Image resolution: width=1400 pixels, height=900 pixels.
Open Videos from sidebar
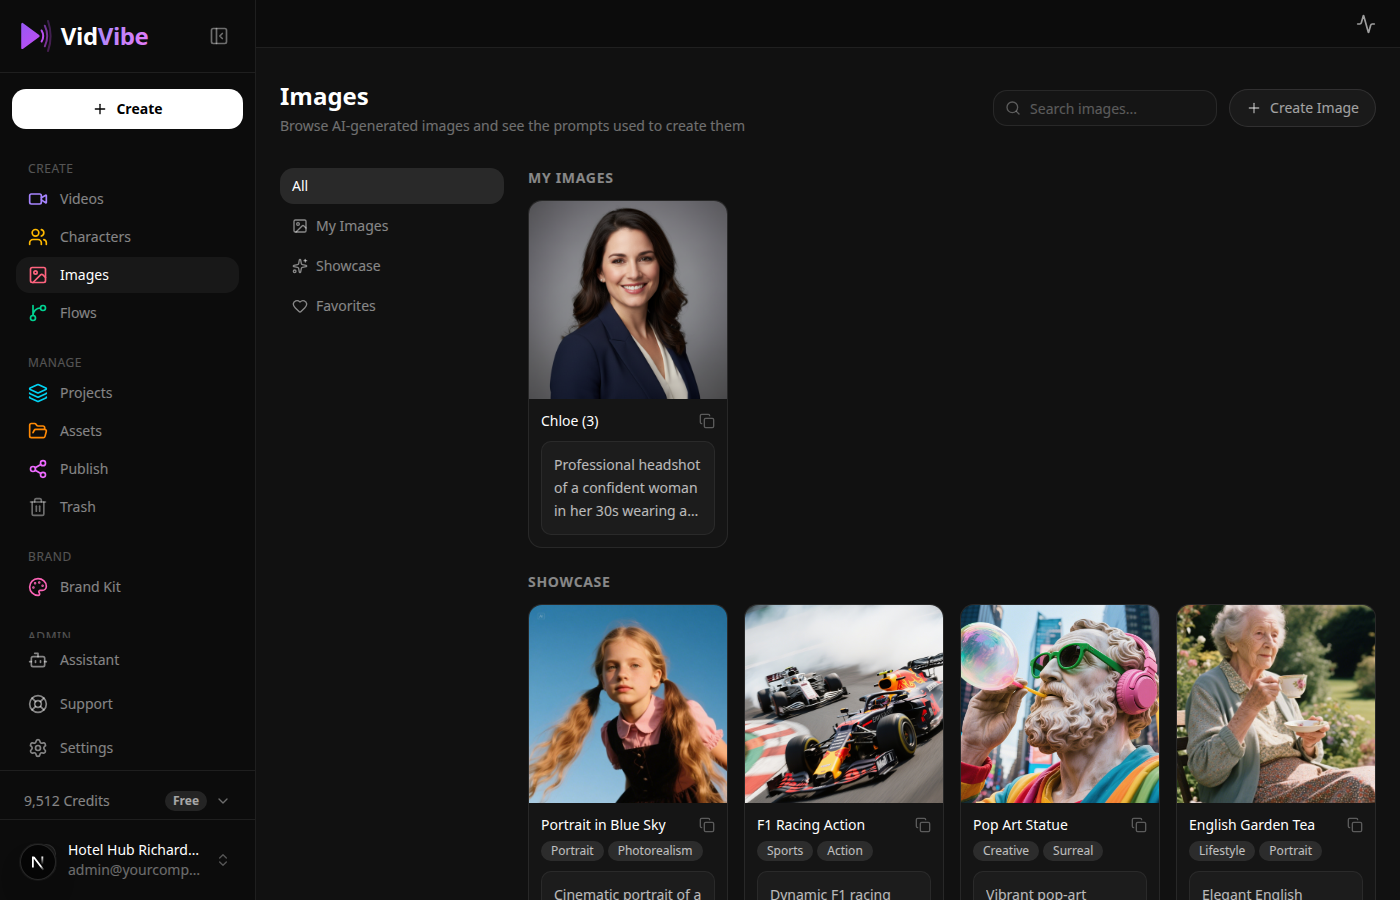(x=127, y=199)
